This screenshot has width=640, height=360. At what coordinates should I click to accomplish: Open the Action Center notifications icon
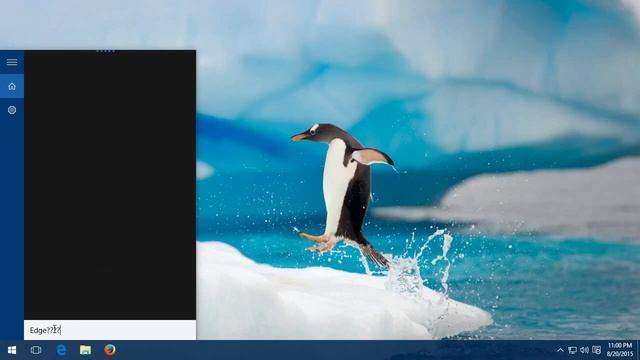[x=596, y=350]
